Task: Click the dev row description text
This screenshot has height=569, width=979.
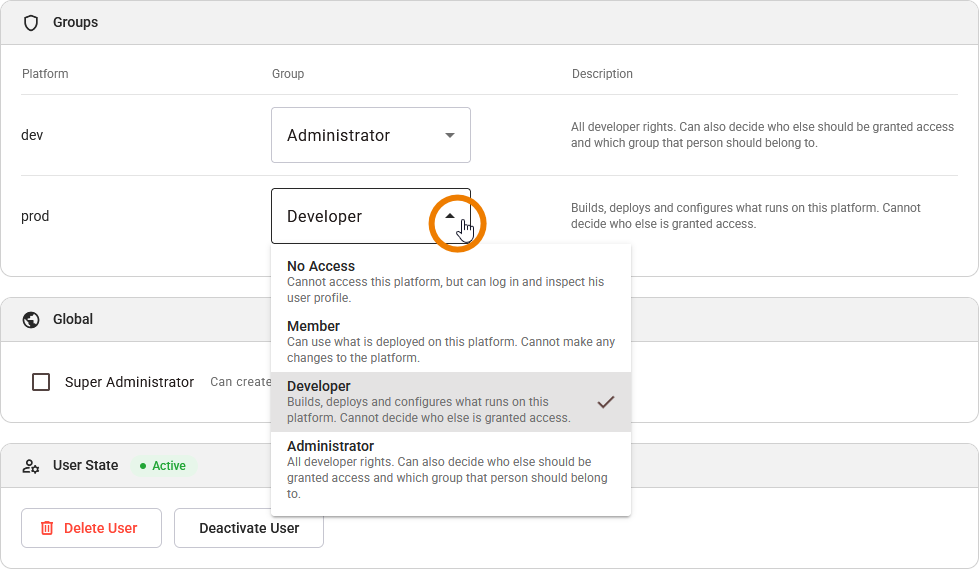Action: coord(762,135)
